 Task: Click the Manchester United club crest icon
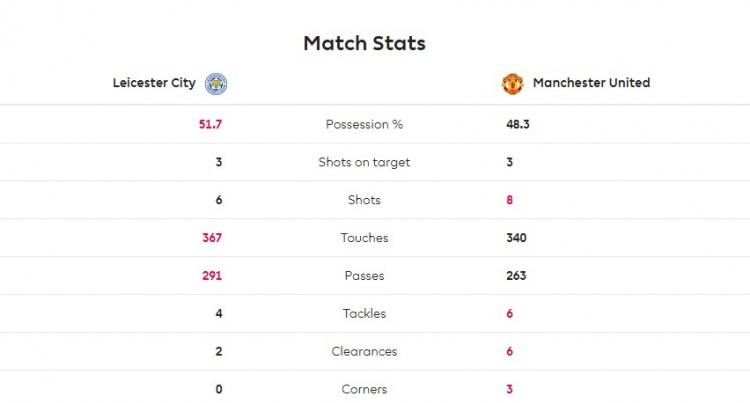pyautogui.click(x=512, y=84)
